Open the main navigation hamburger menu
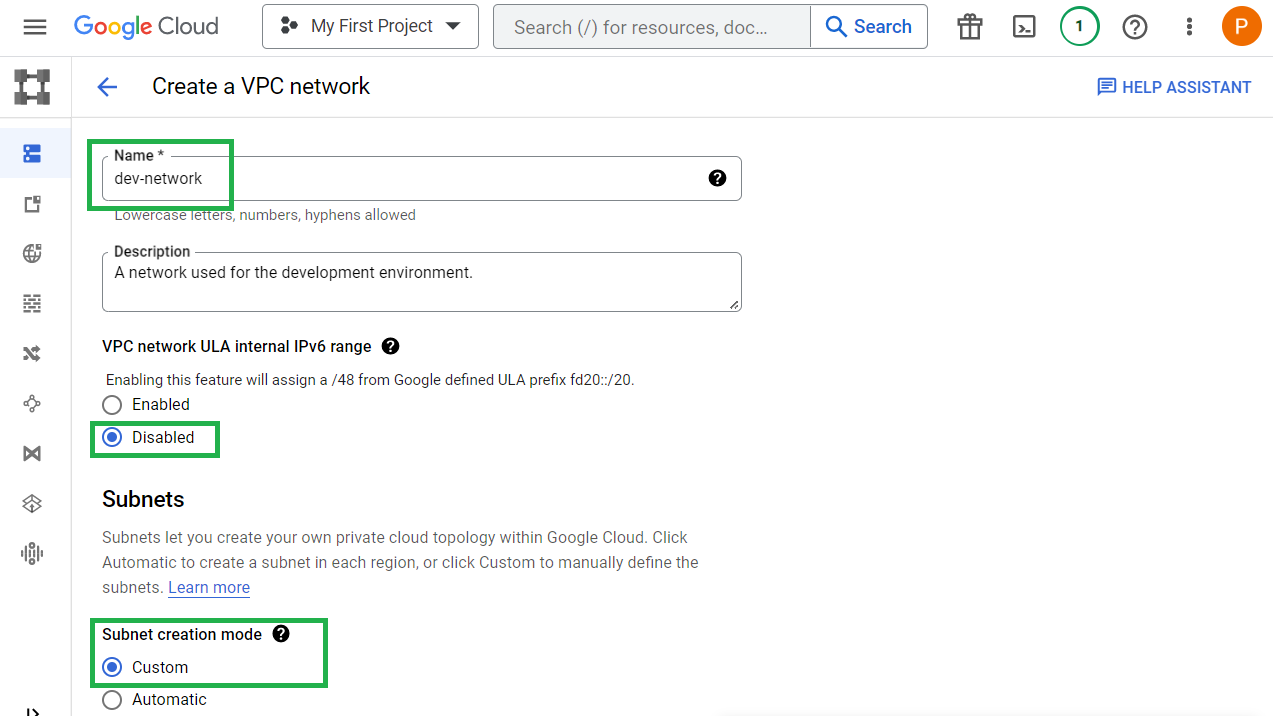The image size is (1273, 716). click(x=35, y=27)
